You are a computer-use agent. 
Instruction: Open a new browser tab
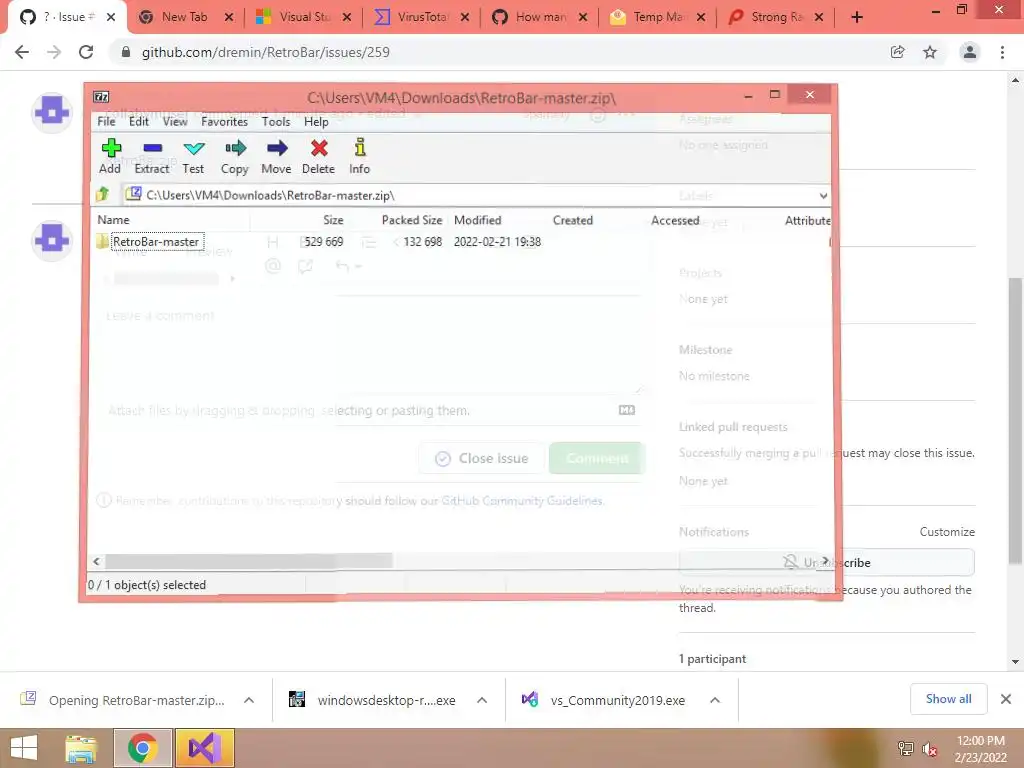point(857,17)
